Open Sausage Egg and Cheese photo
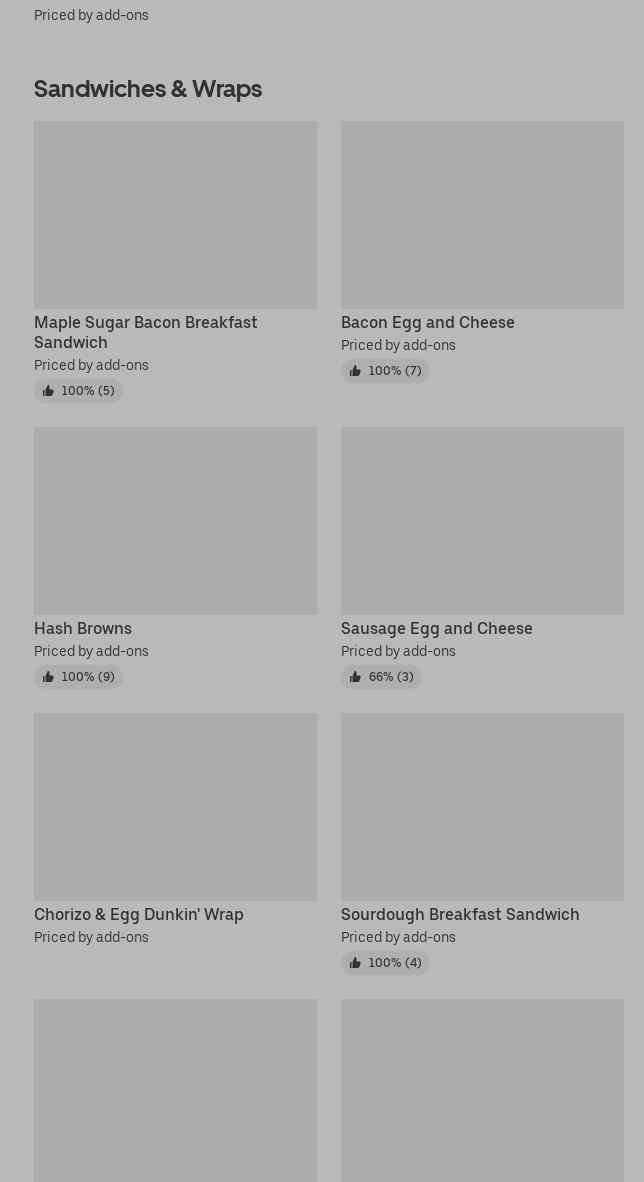 click(482, 521)
